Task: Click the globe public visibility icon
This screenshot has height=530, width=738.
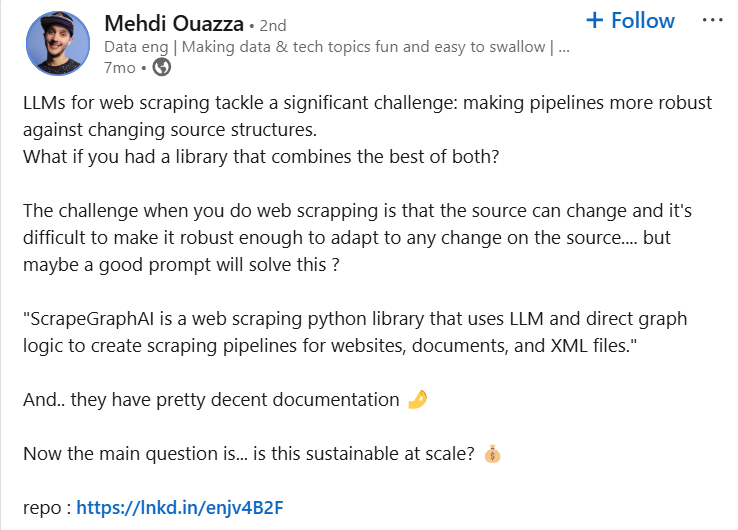Action: tap(161, 68)
